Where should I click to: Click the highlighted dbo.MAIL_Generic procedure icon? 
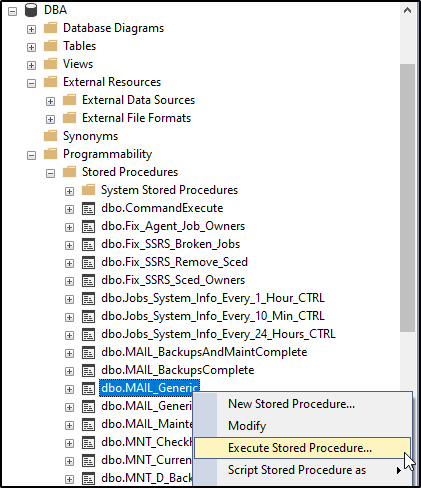88,389
